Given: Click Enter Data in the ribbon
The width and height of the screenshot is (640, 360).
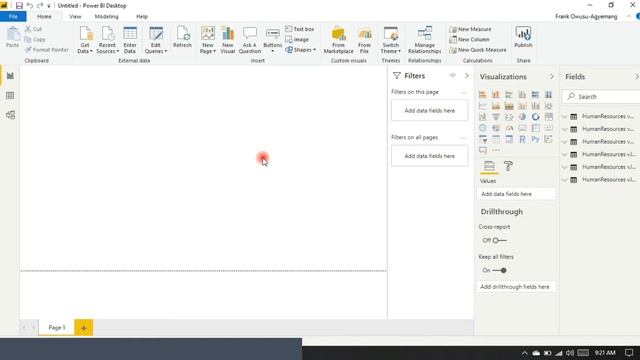Looking at the screenshot, I should tap(130, 40).
